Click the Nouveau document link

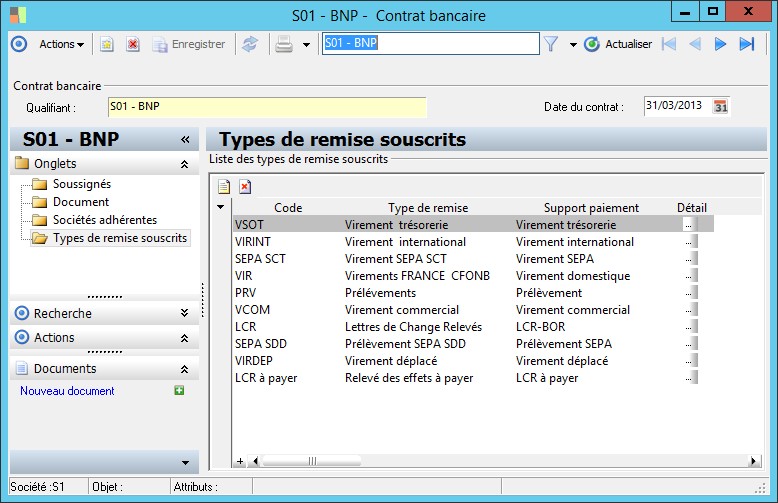[x=67, y=391]
